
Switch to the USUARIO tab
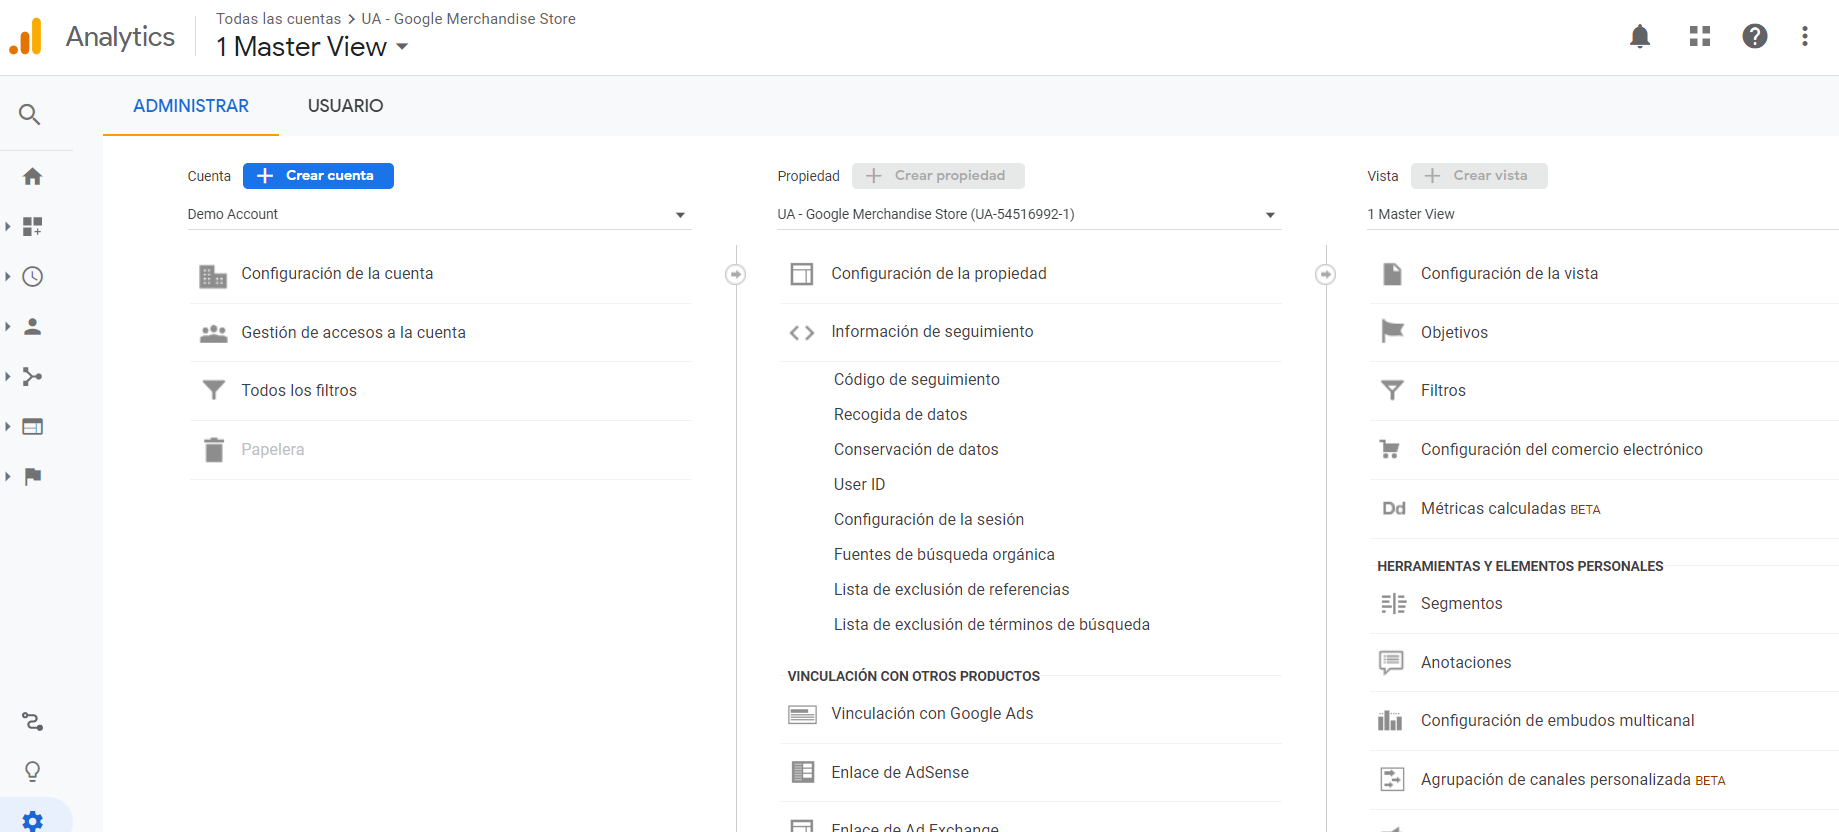(345, 106)
